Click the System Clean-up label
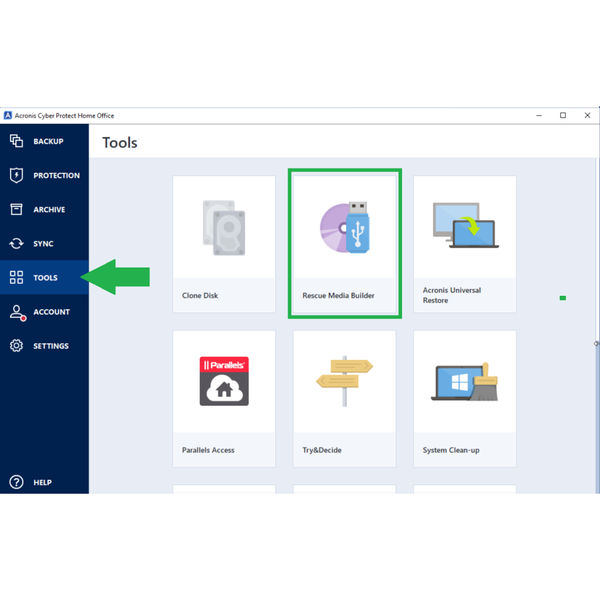Viewport: 600px width, 600px height. (451, 450)
